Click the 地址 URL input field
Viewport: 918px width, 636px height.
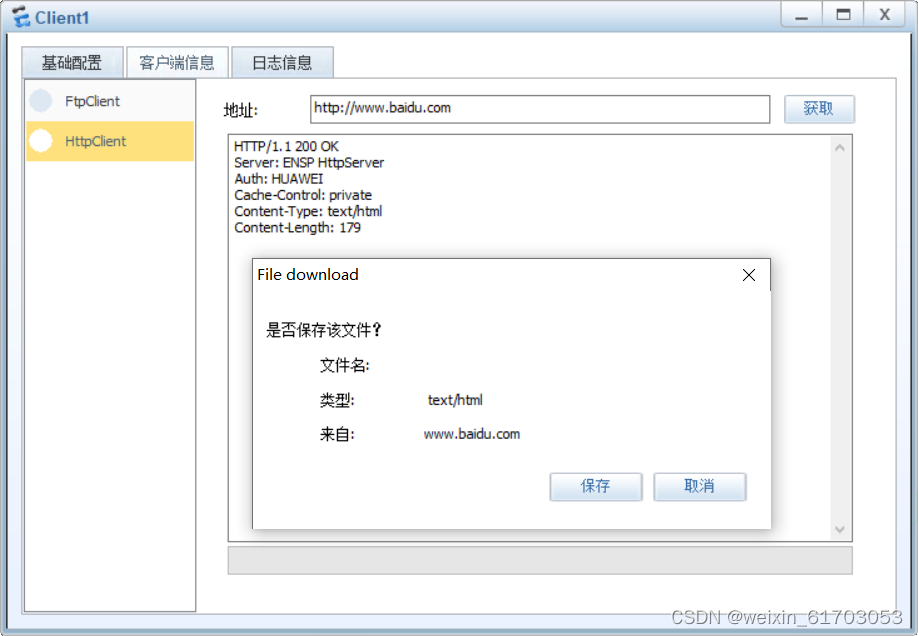tap(540, 109)
